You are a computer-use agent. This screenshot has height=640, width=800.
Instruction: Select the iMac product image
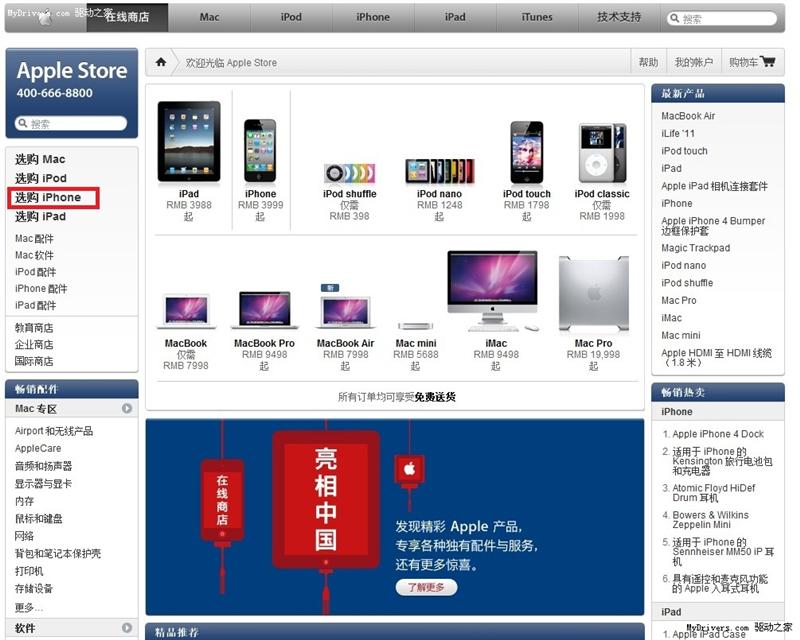point(492,291)
